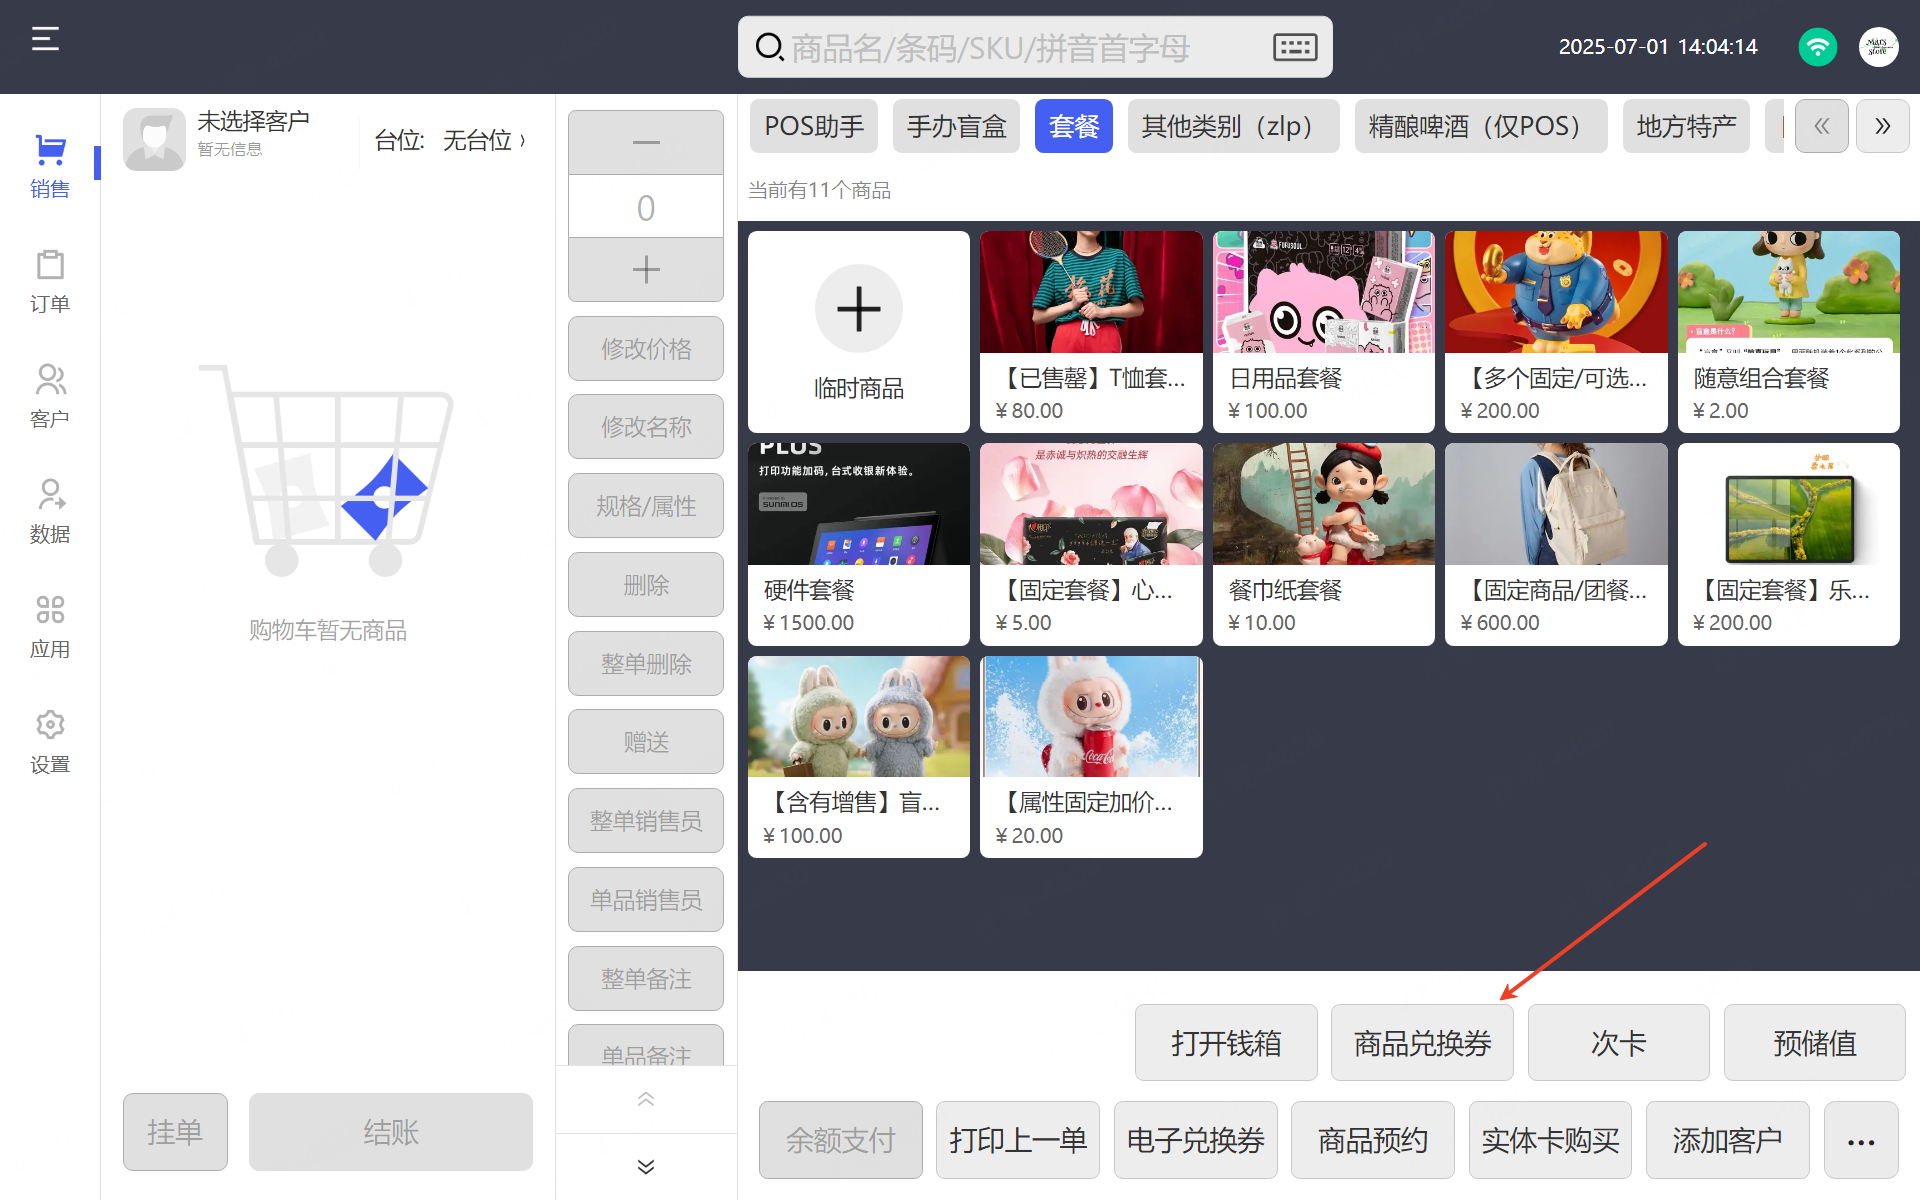The width and height of the screenshot is (1920, 1200).
Task: Select the 【固定商品/团餐 ¥600 product
Action: 1556,544
